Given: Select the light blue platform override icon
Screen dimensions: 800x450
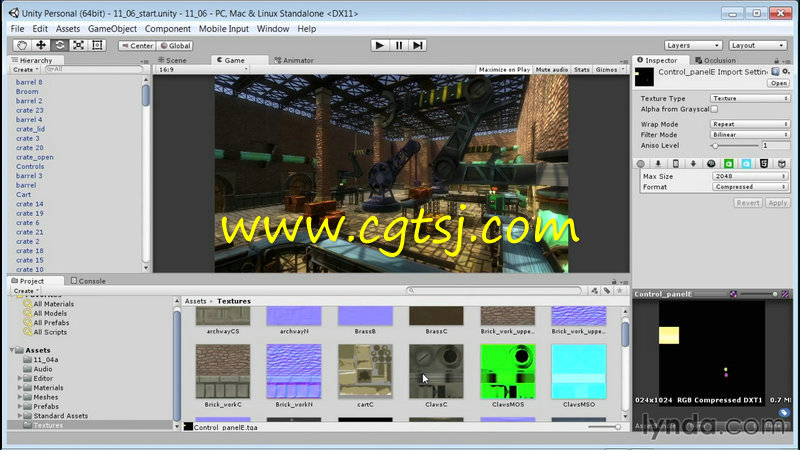Looking at the screenshot, I should 746,164.
